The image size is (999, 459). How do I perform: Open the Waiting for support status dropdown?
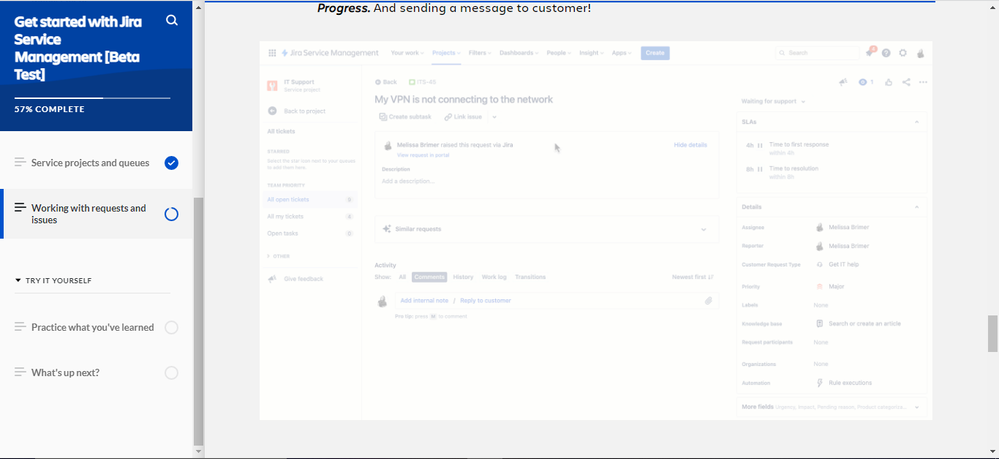(773, 101)
